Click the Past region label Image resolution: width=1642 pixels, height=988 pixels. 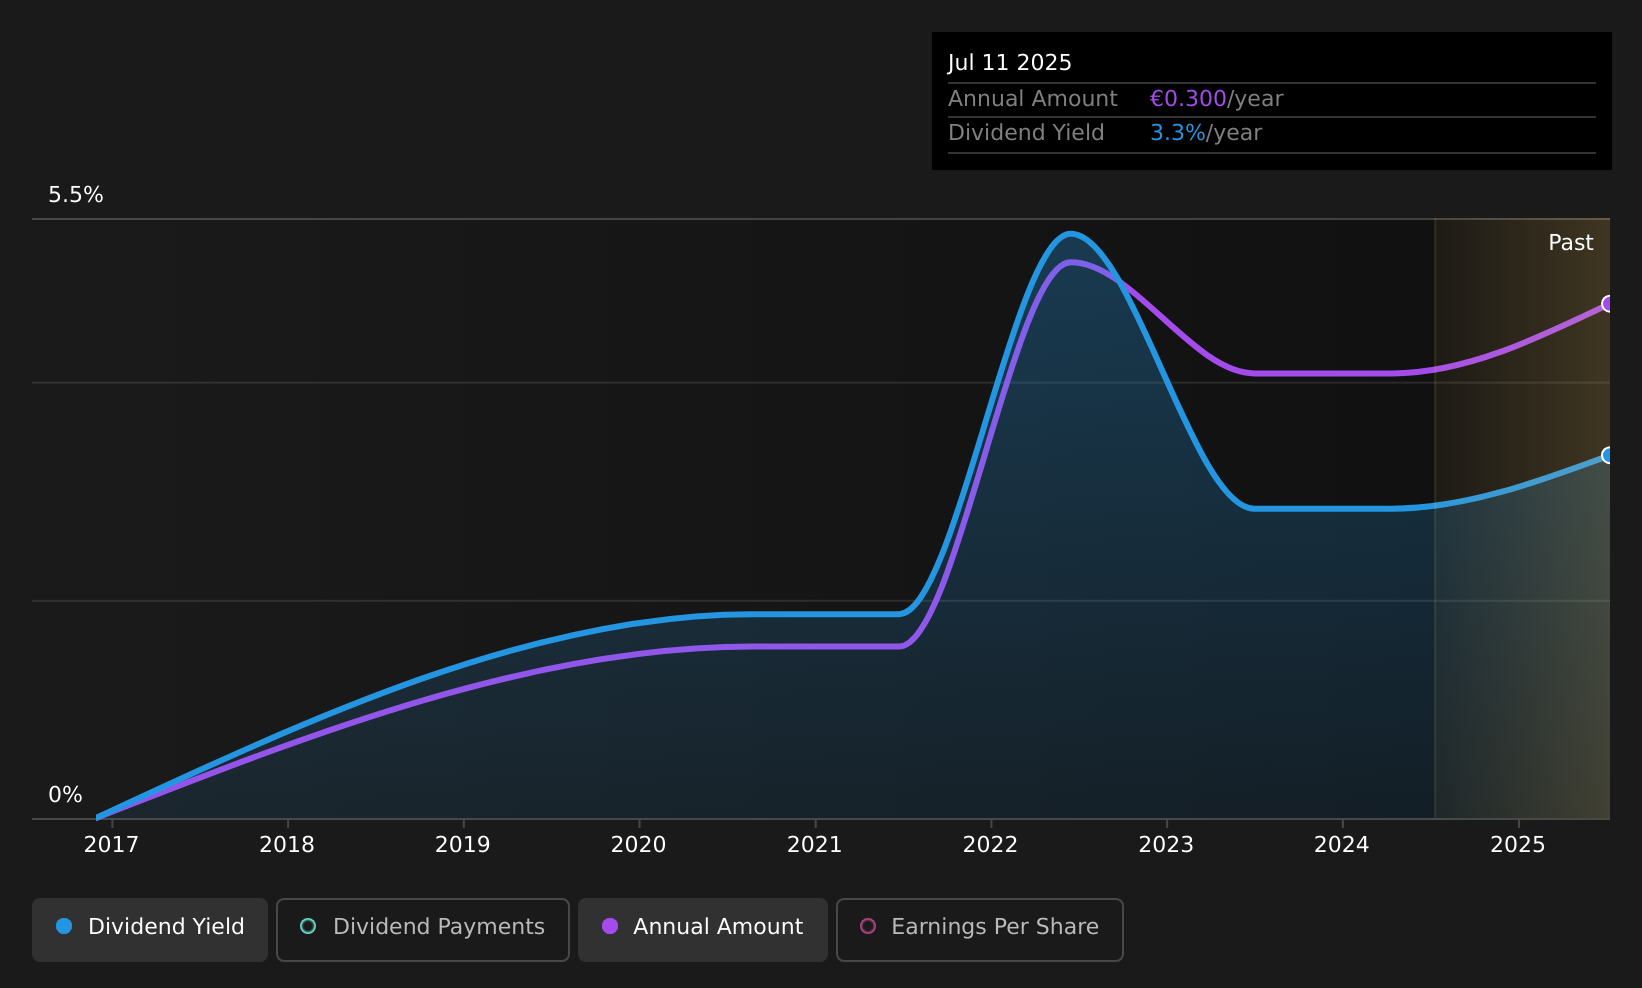point(1571,243)
